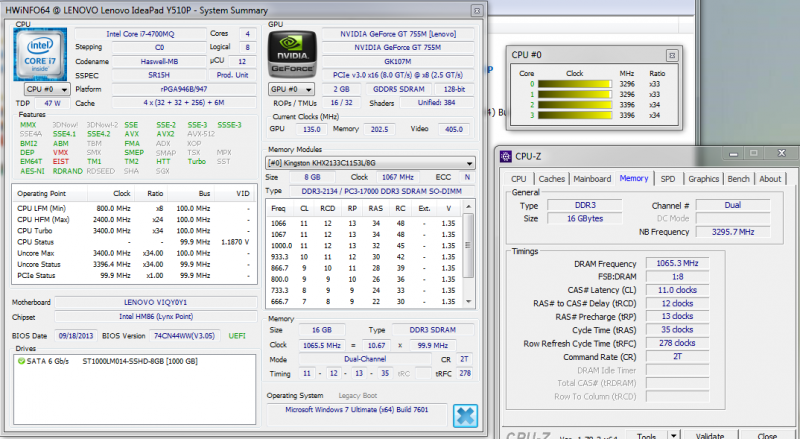The height and width of the screenshot is (439, 800).
Task: Click the NB Frequency value field
Action: [733, 232]
